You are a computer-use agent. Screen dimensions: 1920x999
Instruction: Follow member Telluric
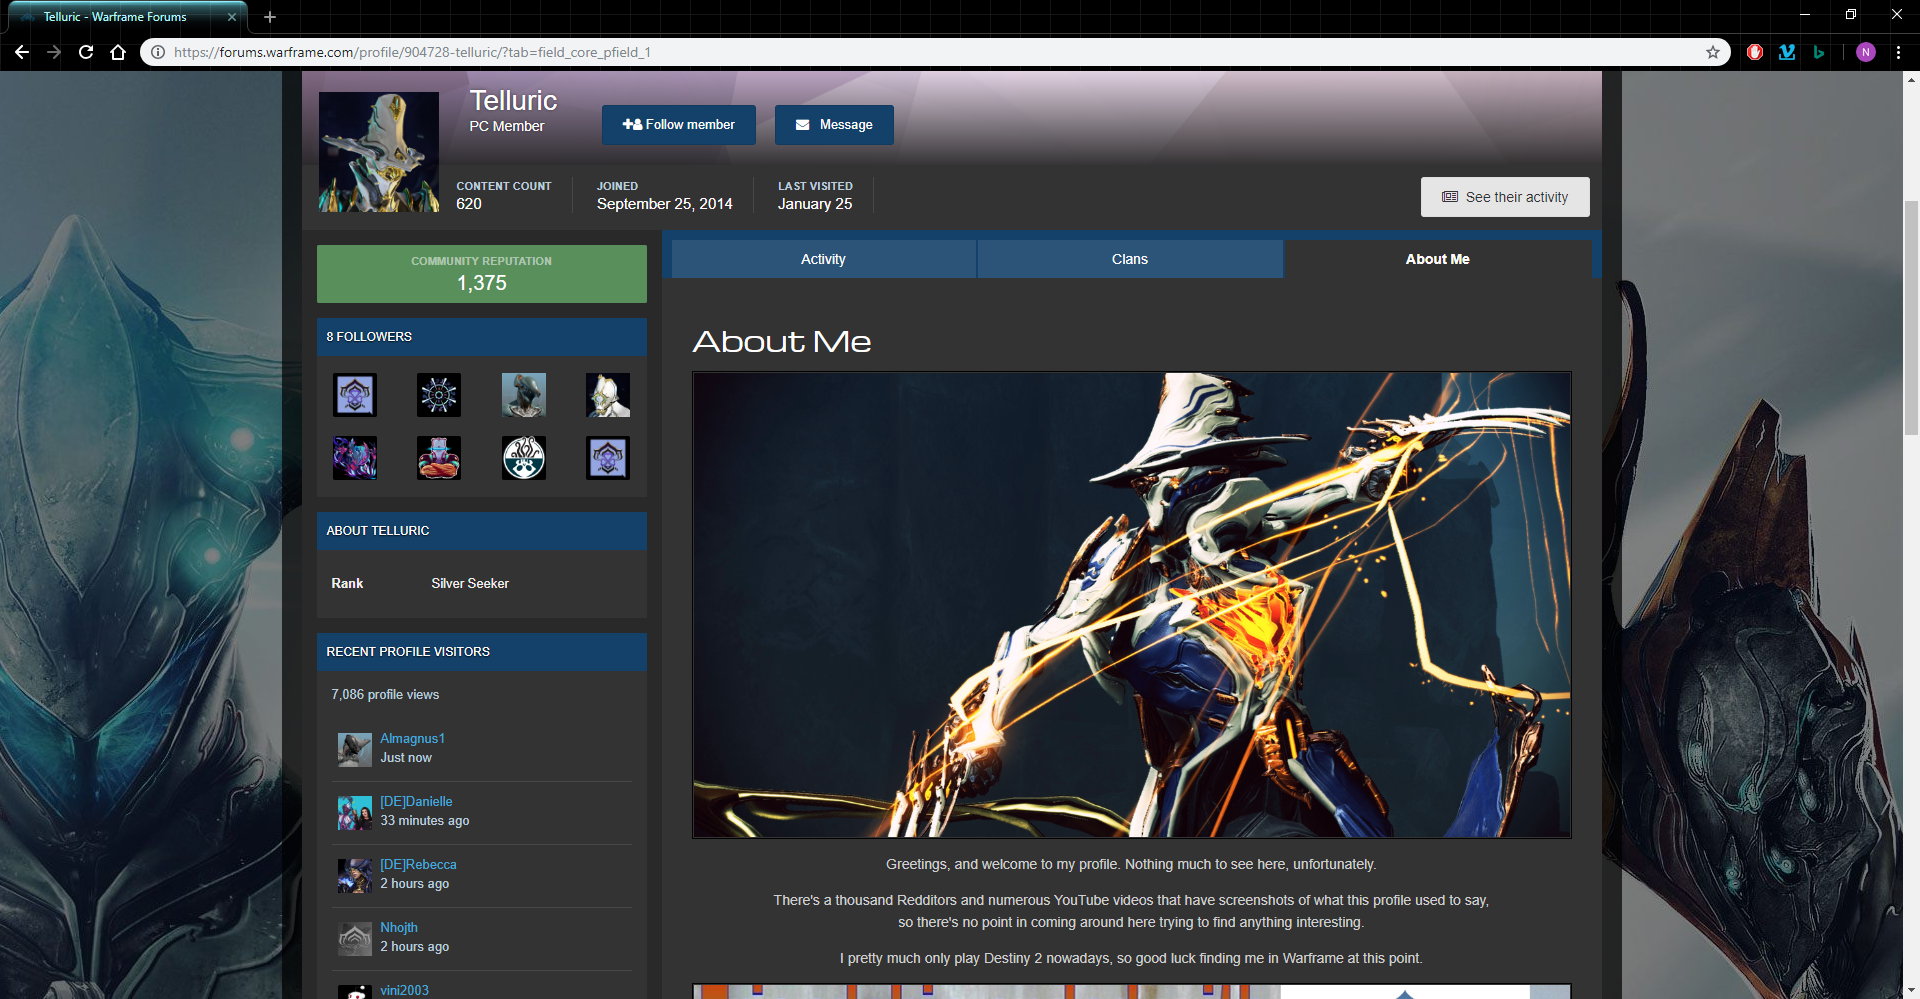point(679,125)
